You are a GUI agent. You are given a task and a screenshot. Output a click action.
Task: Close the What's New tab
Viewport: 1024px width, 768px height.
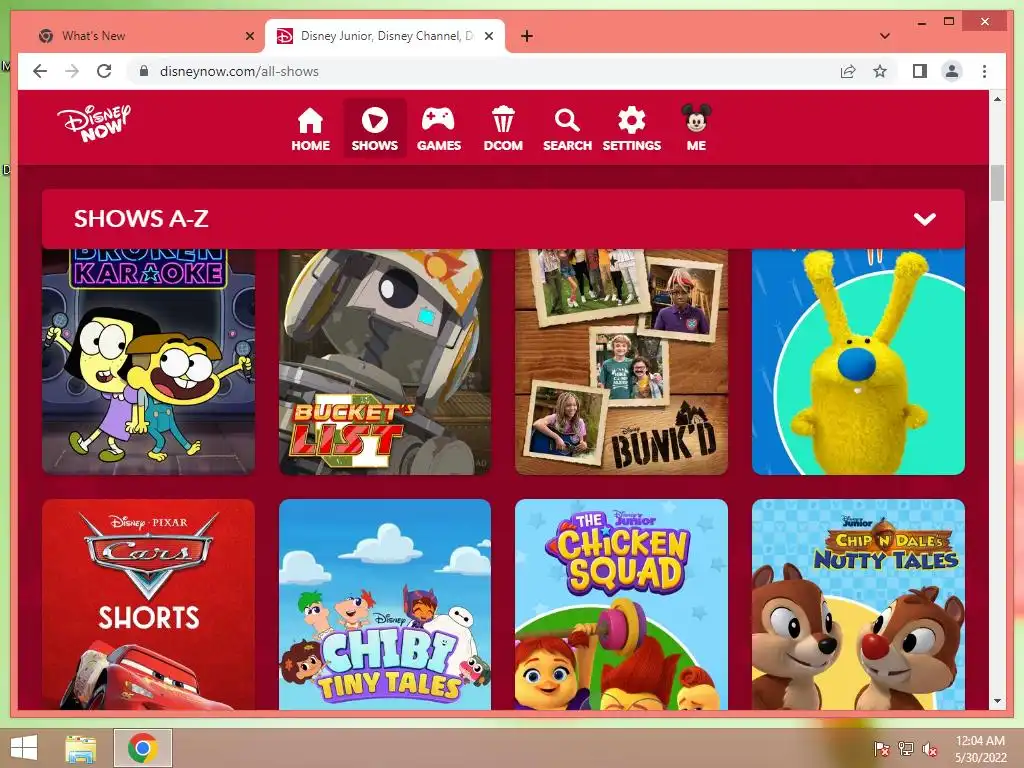(249, 36)
